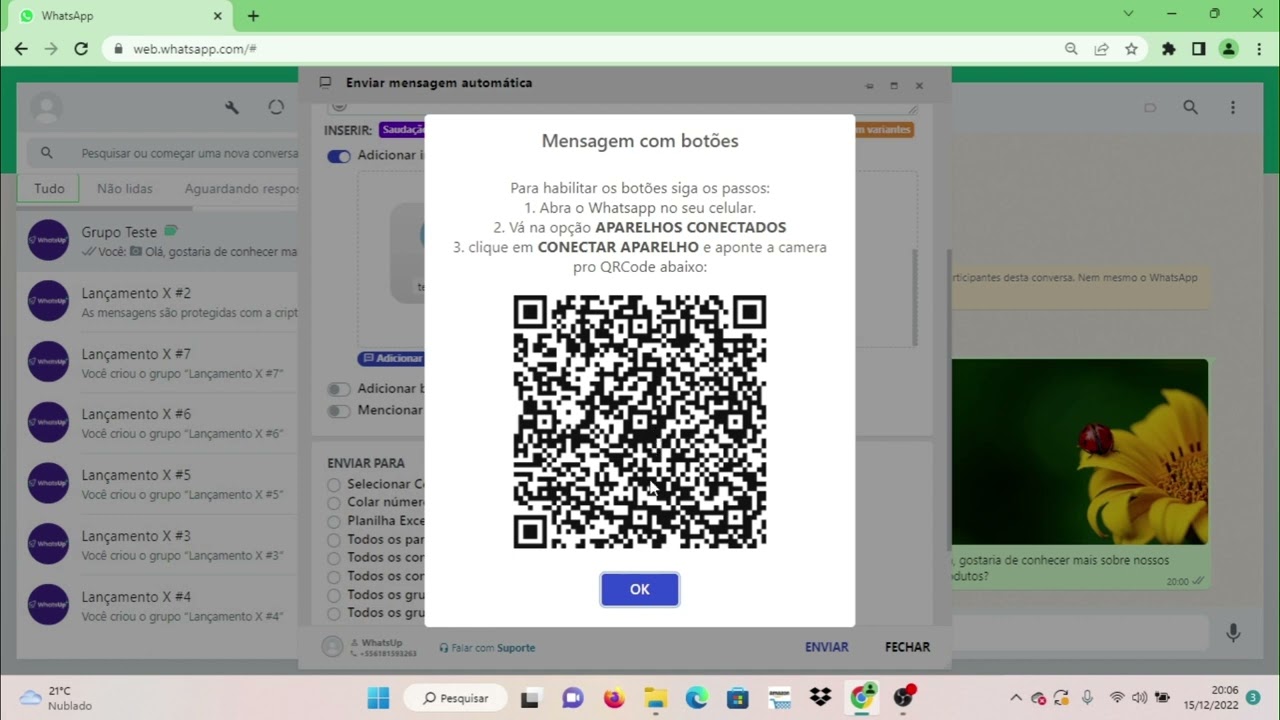Click the browser address bar URL
1280x720 pixels.
click(195, 48)
